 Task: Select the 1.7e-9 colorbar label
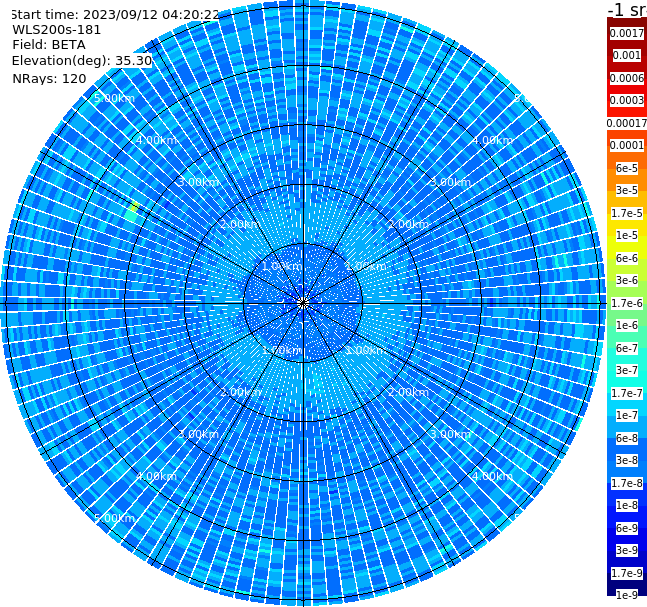[x=627, y=573]
